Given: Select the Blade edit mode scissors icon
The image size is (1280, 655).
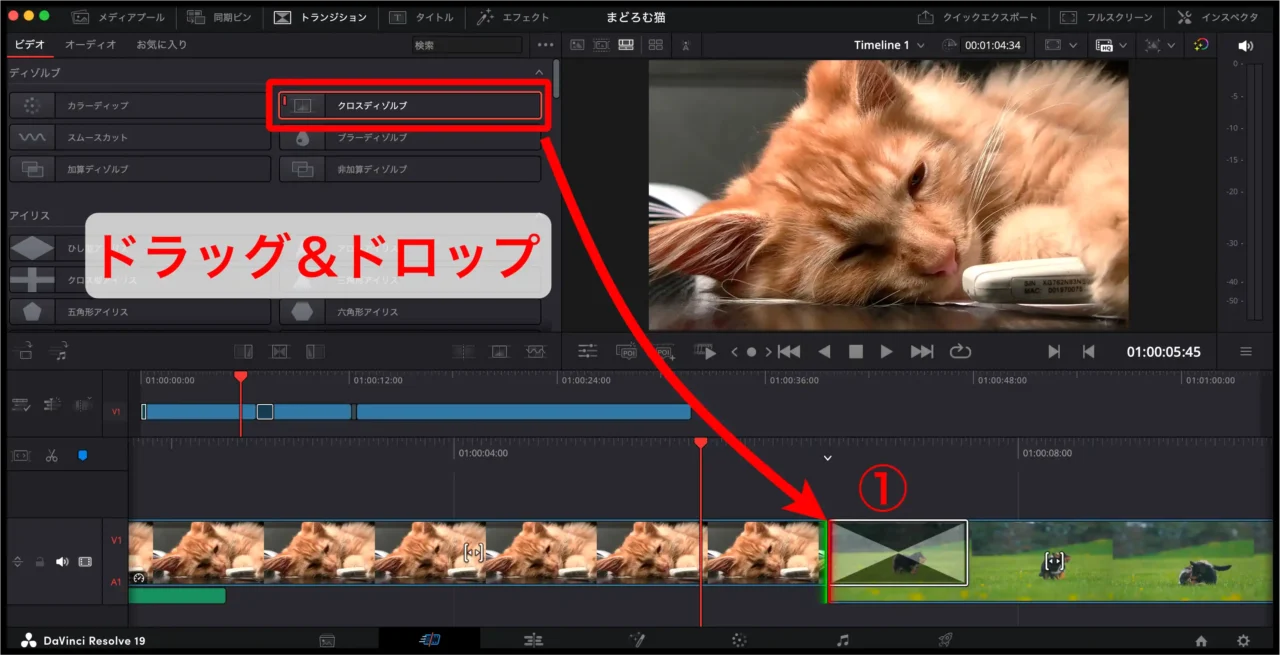Looking at the screenshot, I should point(51,457).
